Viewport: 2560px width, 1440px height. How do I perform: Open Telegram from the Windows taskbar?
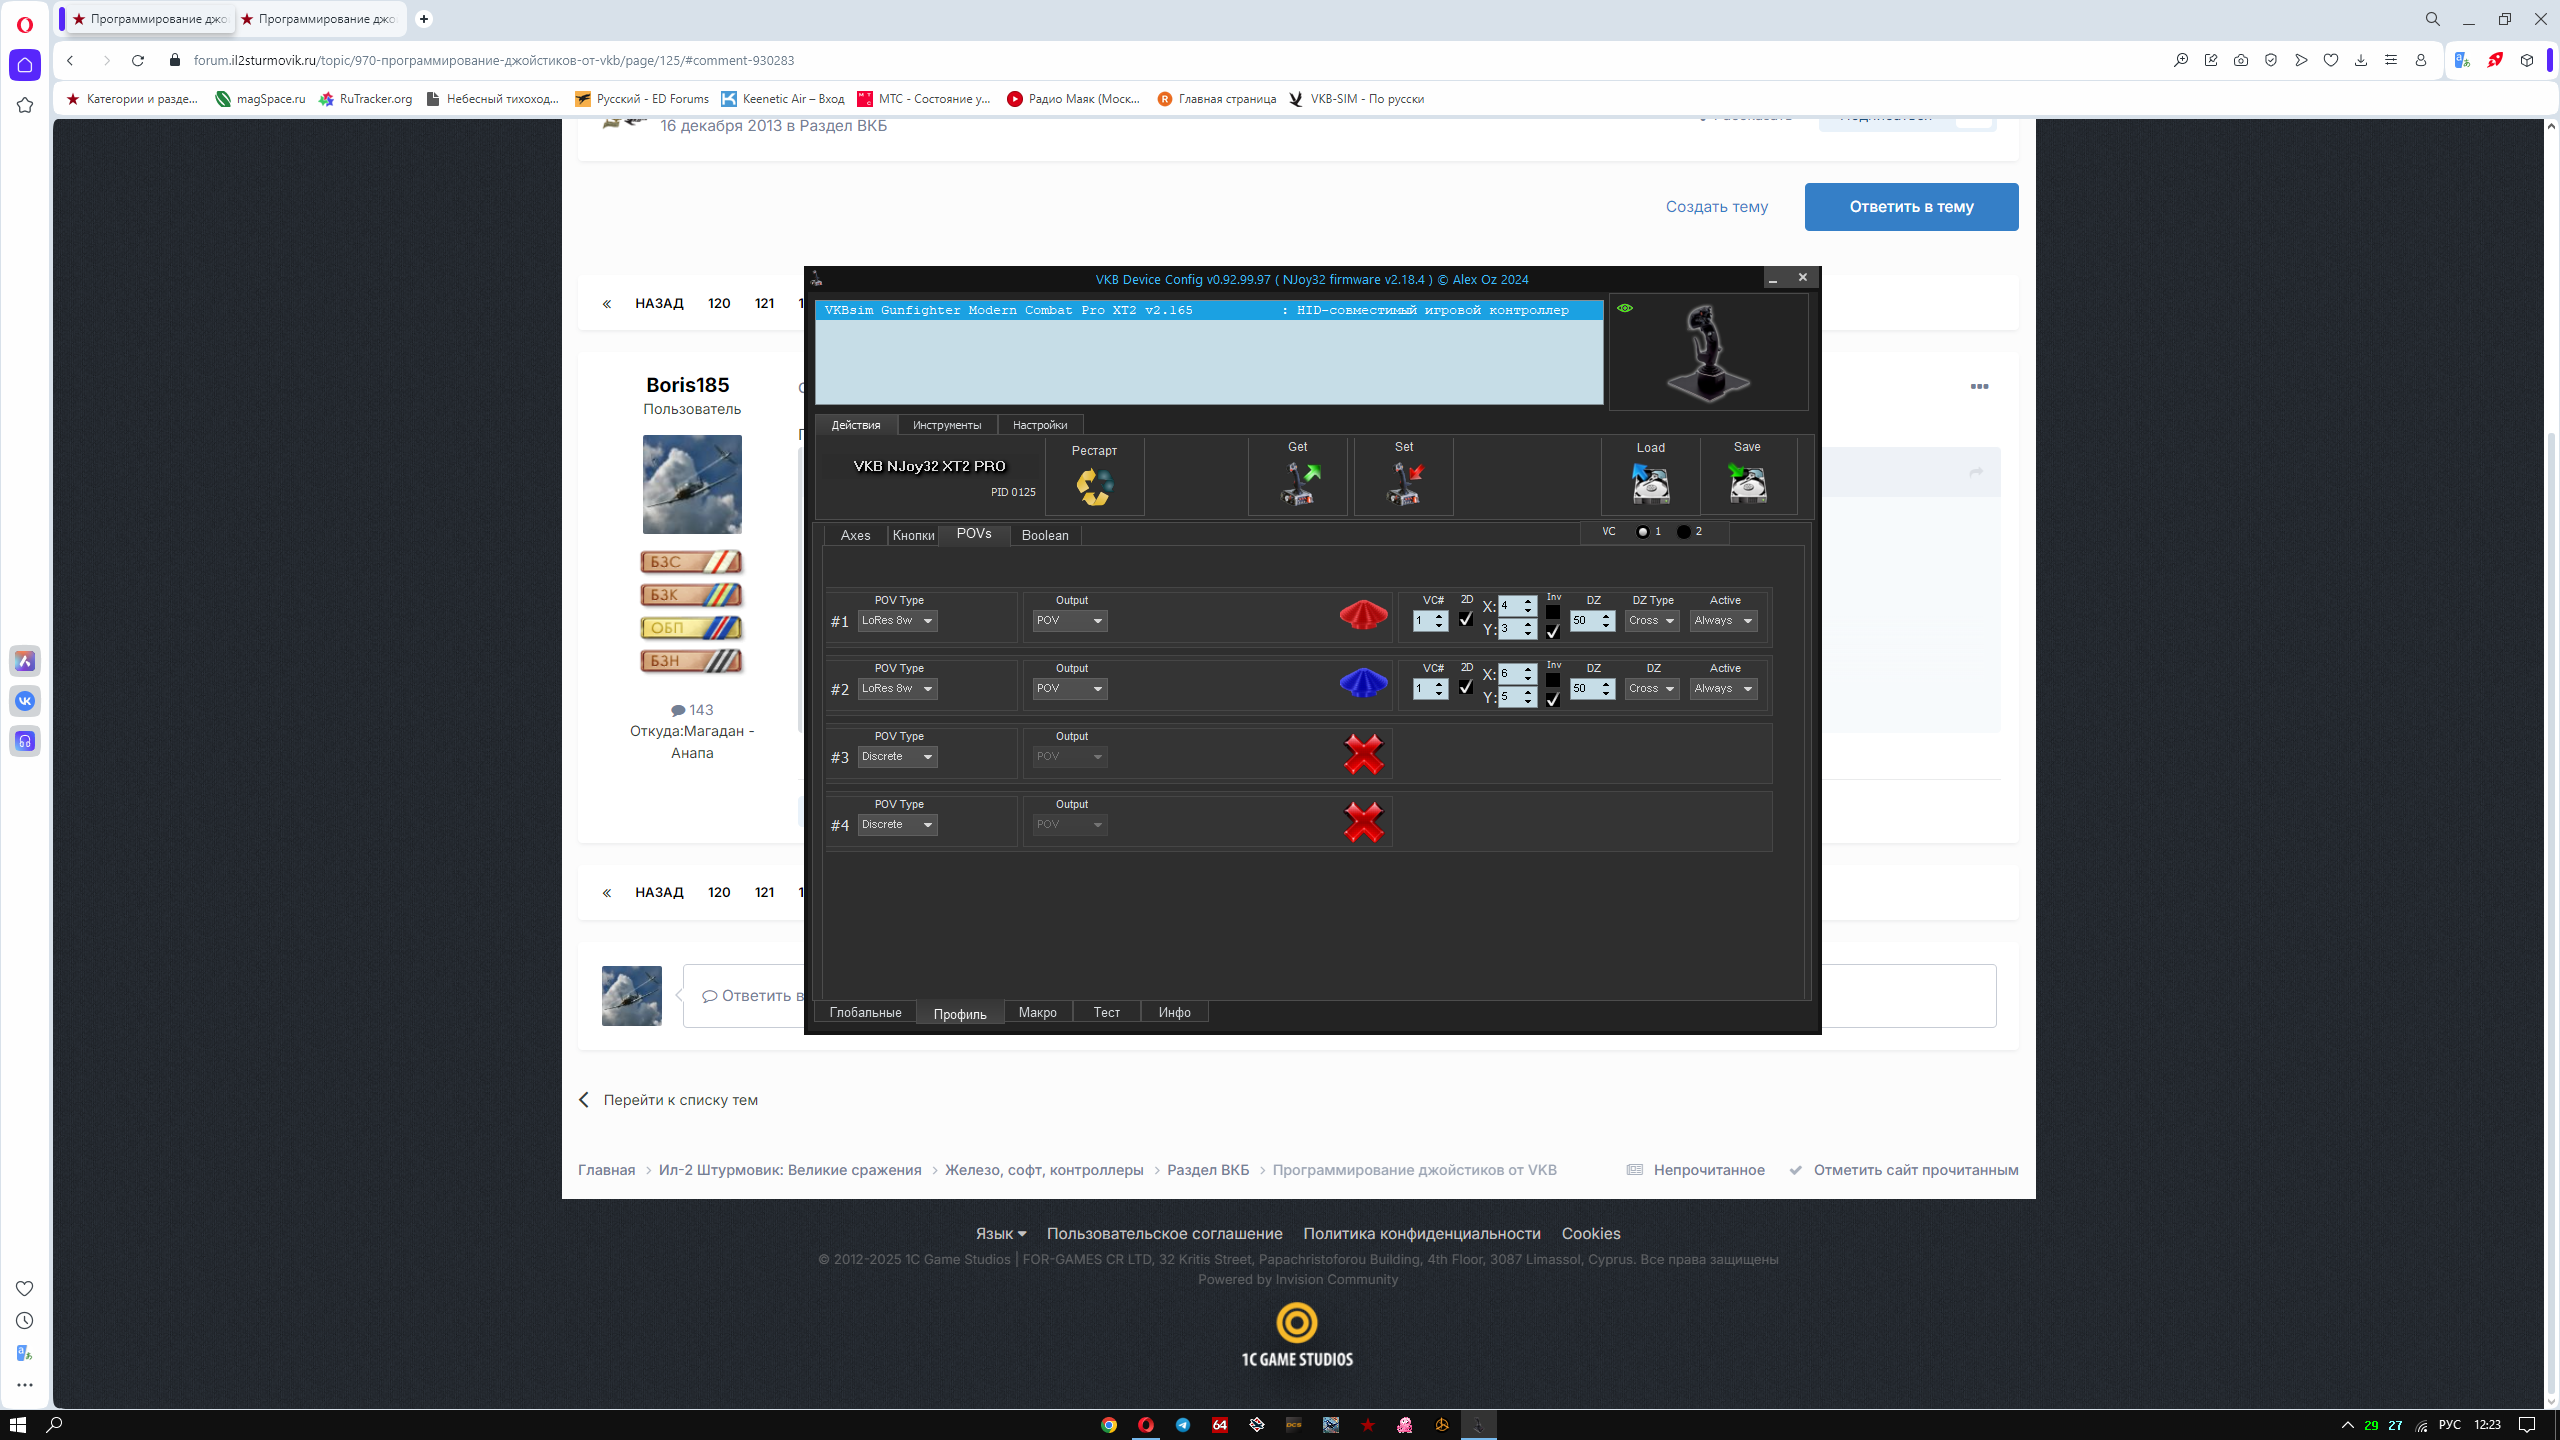pos(1183,1425)
